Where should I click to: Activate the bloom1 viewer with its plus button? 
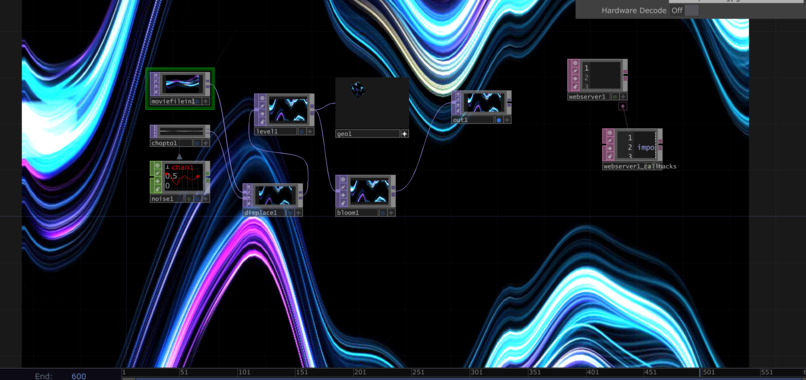click(x=392, y=213)
